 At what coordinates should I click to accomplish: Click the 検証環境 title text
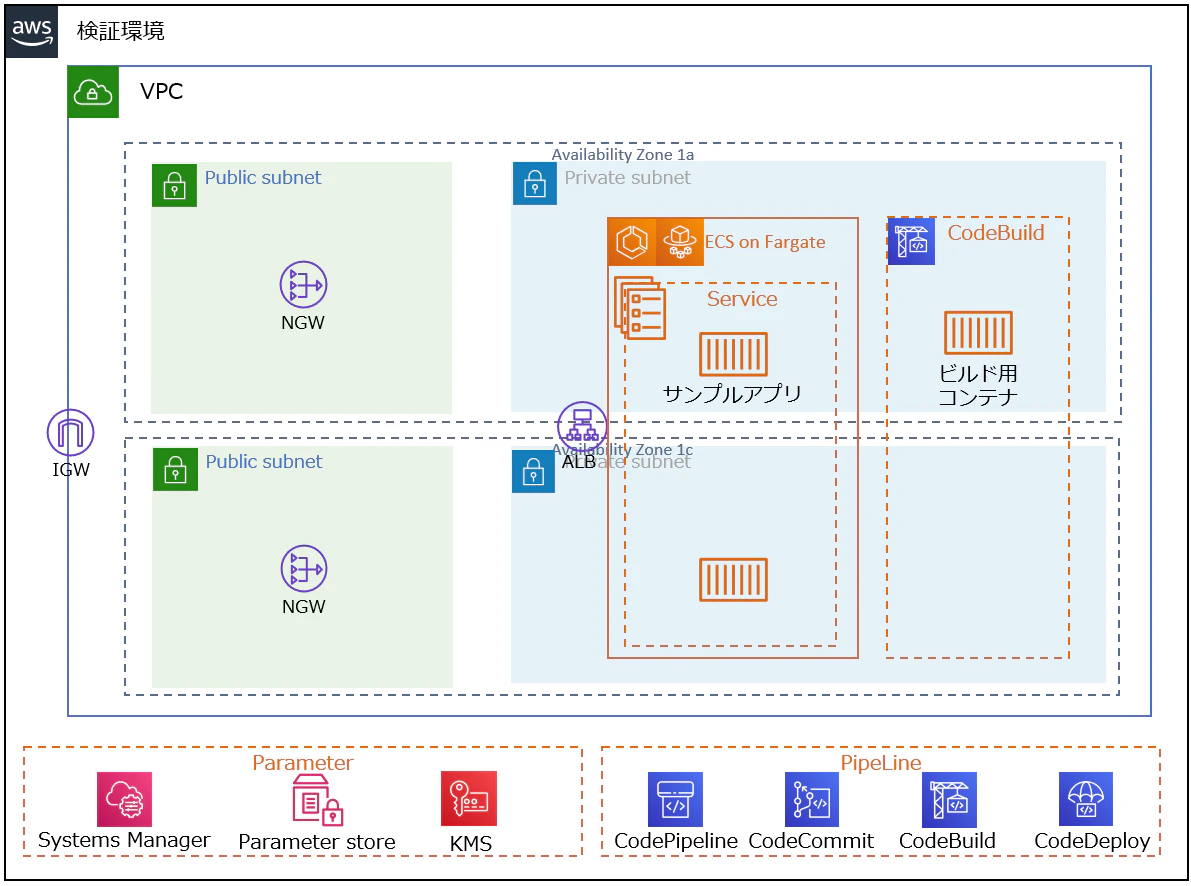click(121, 31)
